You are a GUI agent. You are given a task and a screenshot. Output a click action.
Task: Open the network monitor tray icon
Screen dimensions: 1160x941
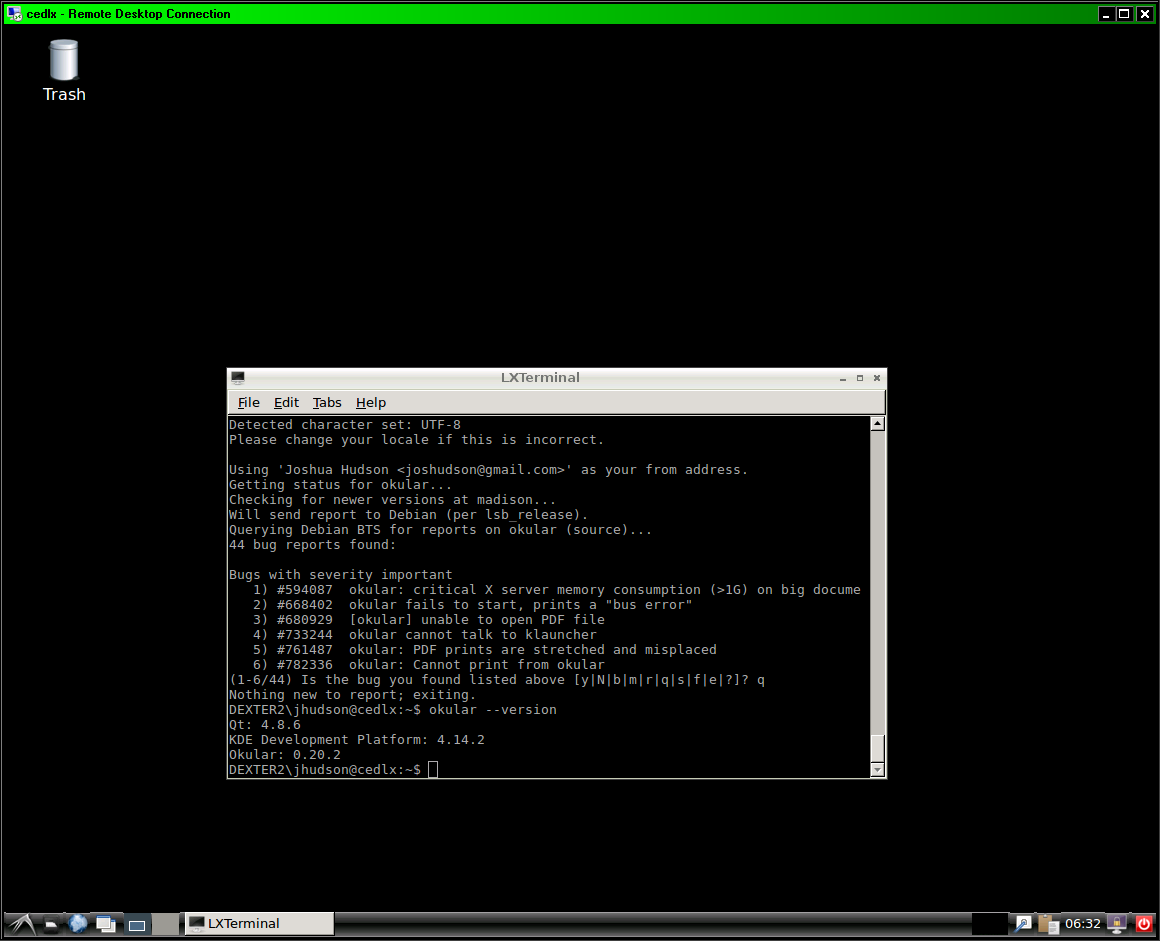1023,923
